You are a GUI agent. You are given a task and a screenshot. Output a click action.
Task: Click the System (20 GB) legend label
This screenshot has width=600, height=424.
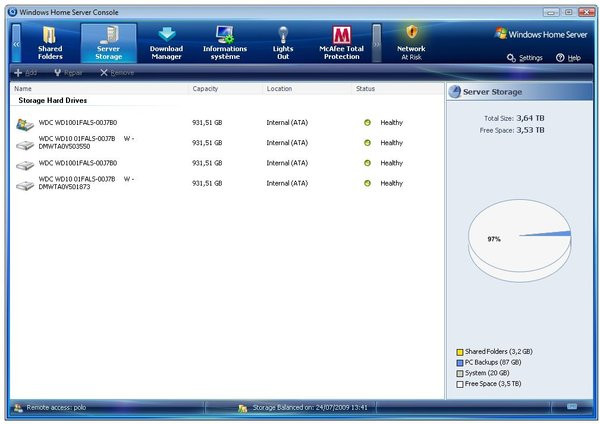coord(487,373)
